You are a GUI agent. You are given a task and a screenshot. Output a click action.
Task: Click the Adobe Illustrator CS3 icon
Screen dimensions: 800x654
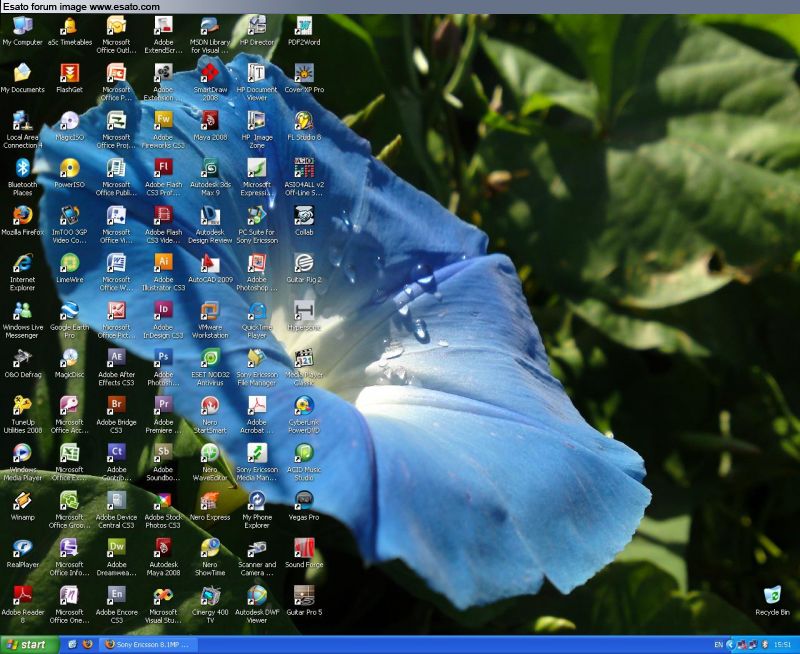163,263
